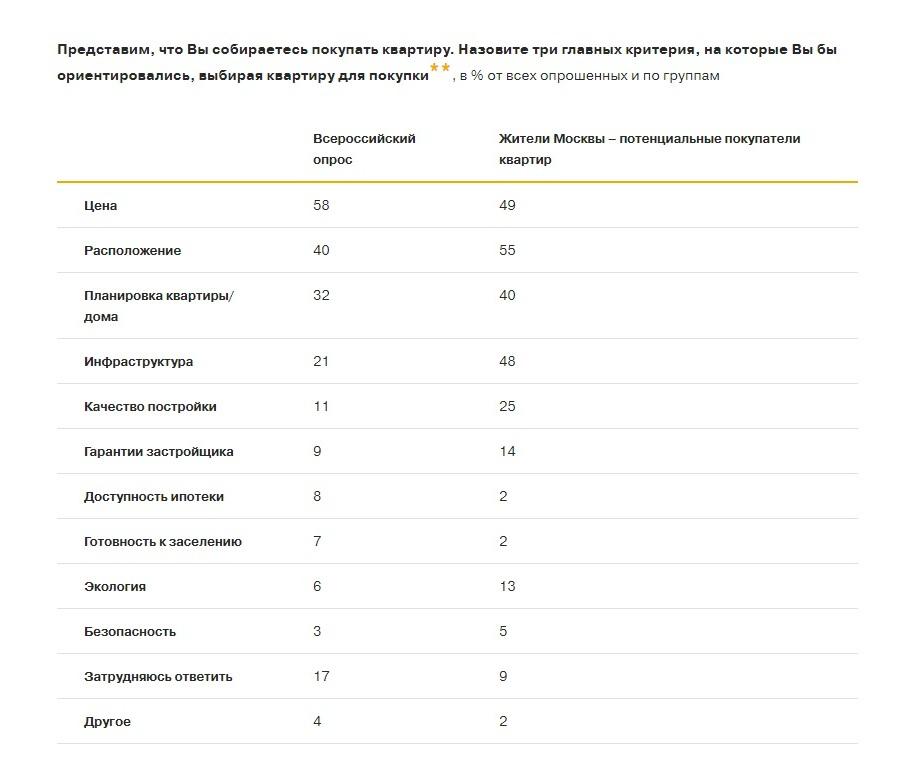Click the value 58 in the Цена row
924x779 pixels.
pyautogui.click(x=321, y=206)
